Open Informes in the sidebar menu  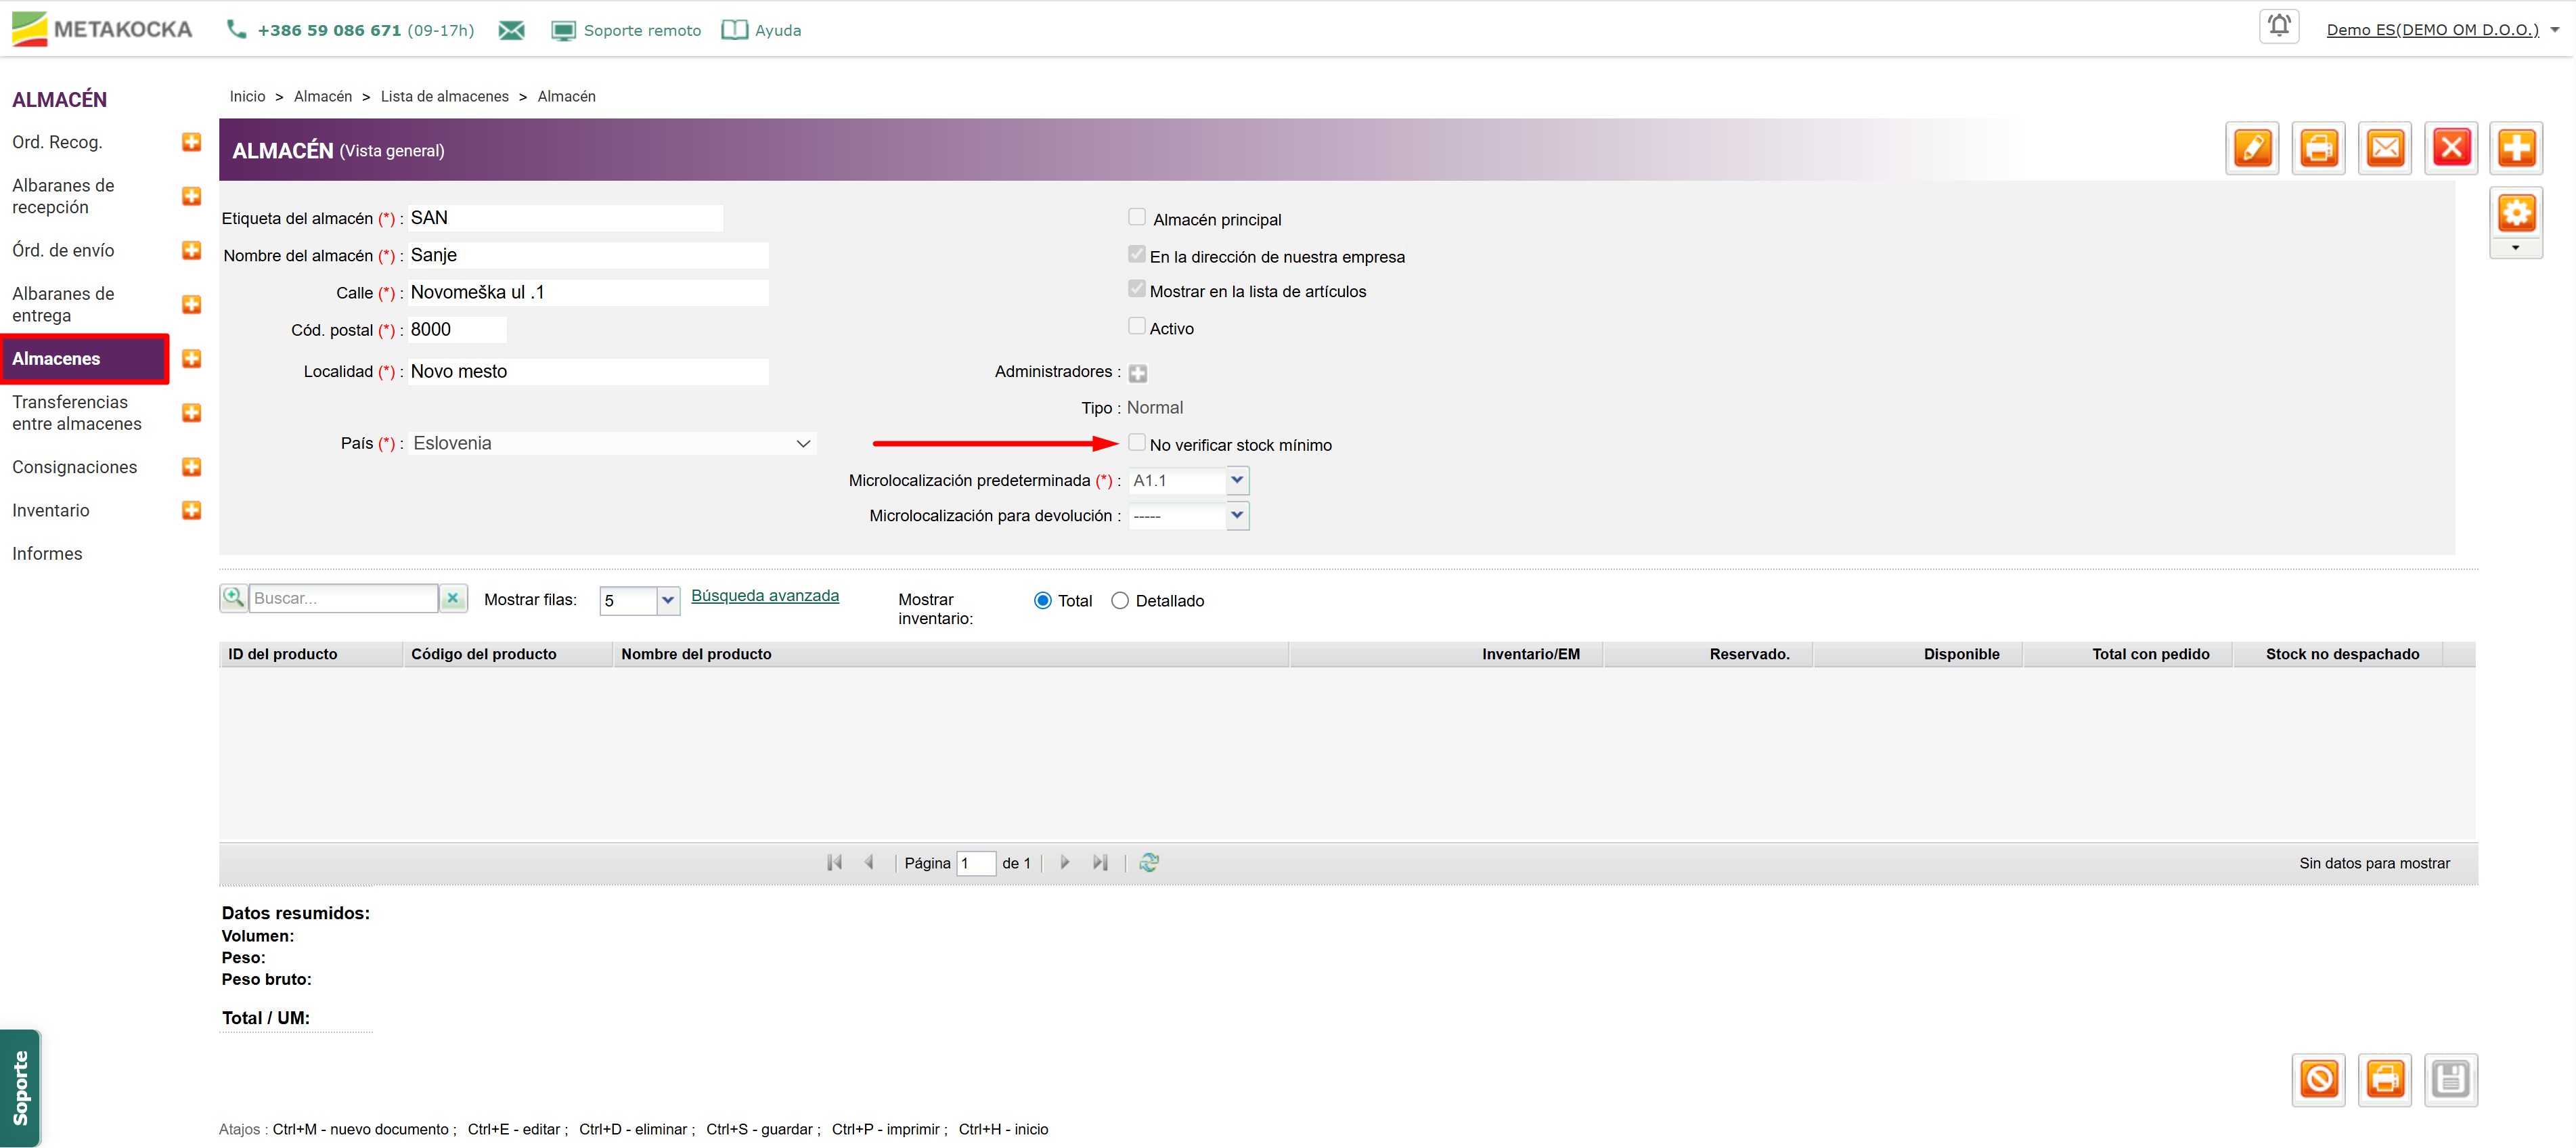[x=47, y=554]
